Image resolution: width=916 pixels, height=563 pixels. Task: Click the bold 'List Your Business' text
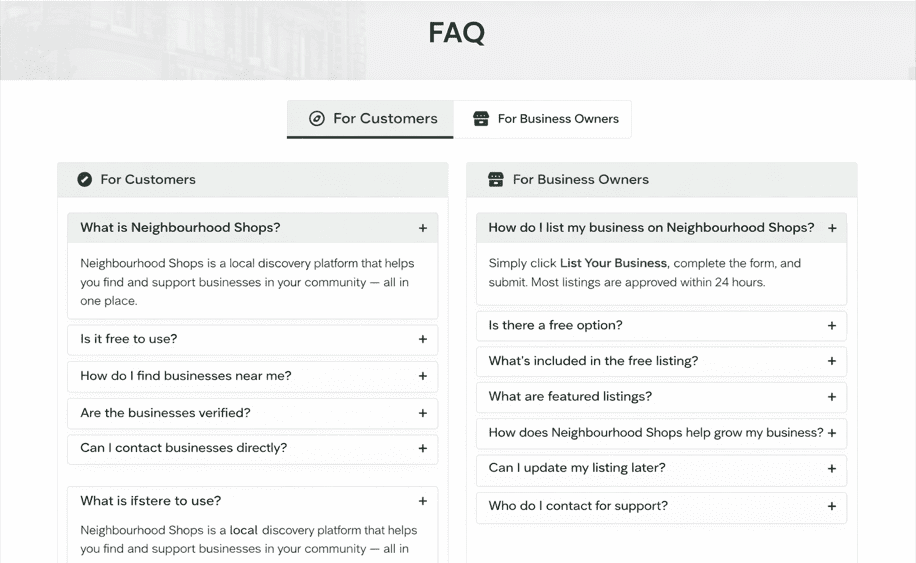click(613, 264)
